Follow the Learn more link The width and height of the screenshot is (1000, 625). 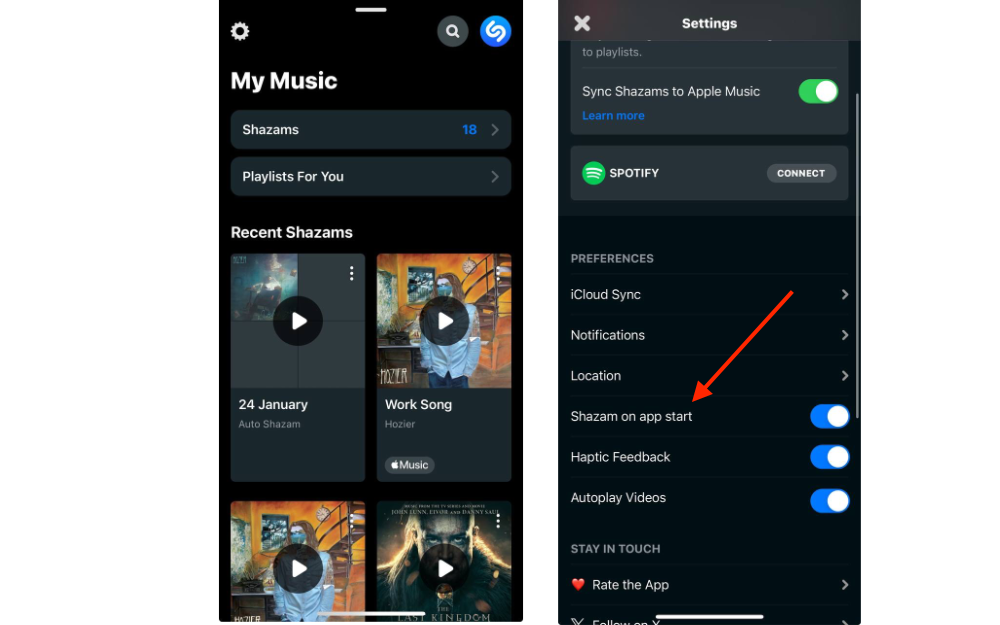pyautogui.click(x=613, y=115)
